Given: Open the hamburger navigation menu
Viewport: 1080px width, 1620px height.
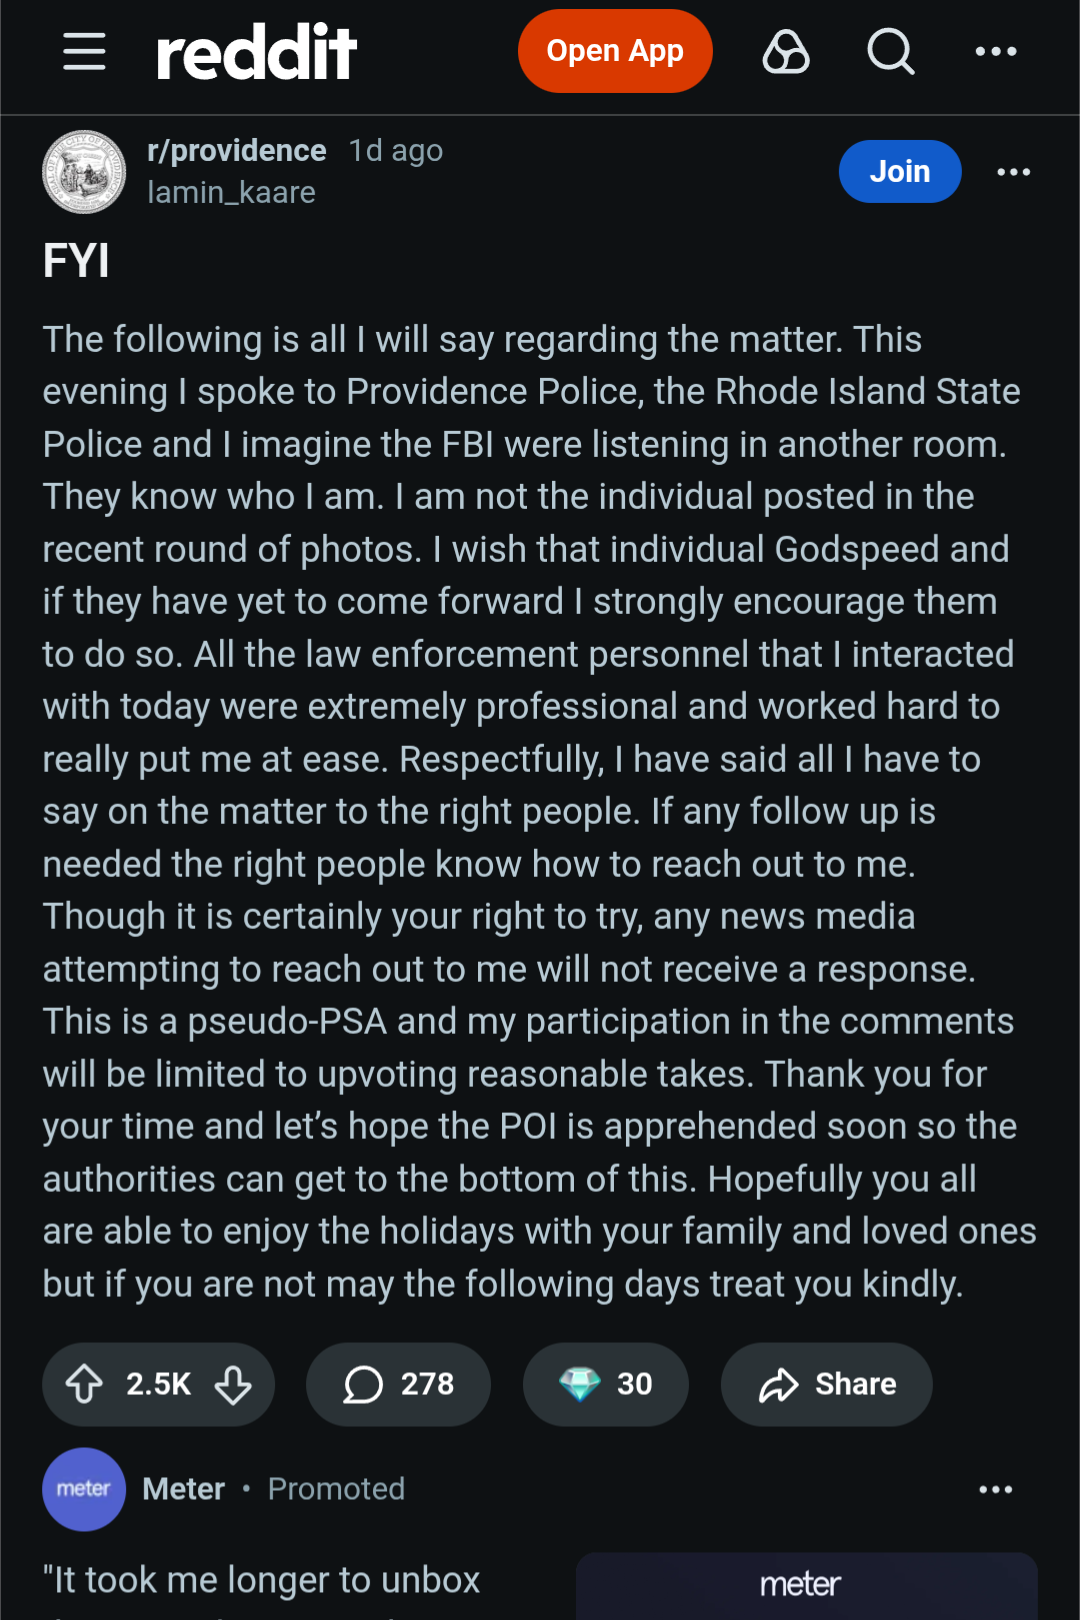Looking at the screenshot, I should pyautogui.click(x=84, y=51).
